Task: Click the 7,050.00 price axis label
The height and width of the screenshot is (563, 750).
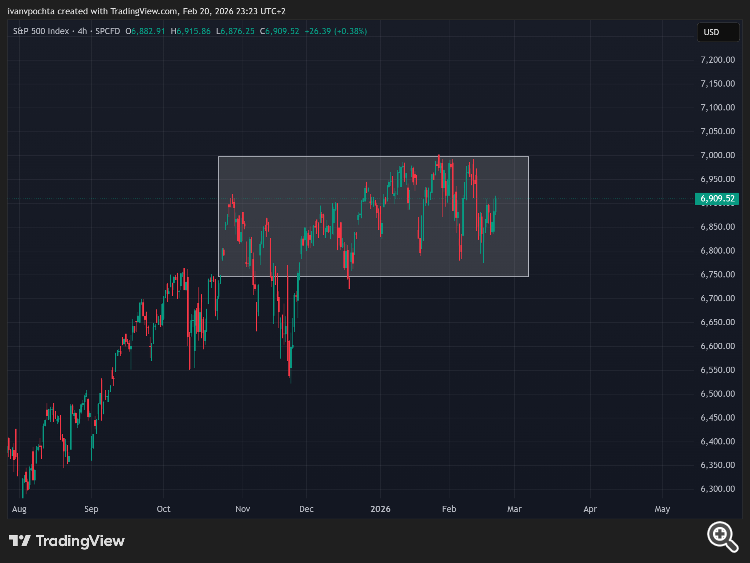Action: (x=717, y=131)
